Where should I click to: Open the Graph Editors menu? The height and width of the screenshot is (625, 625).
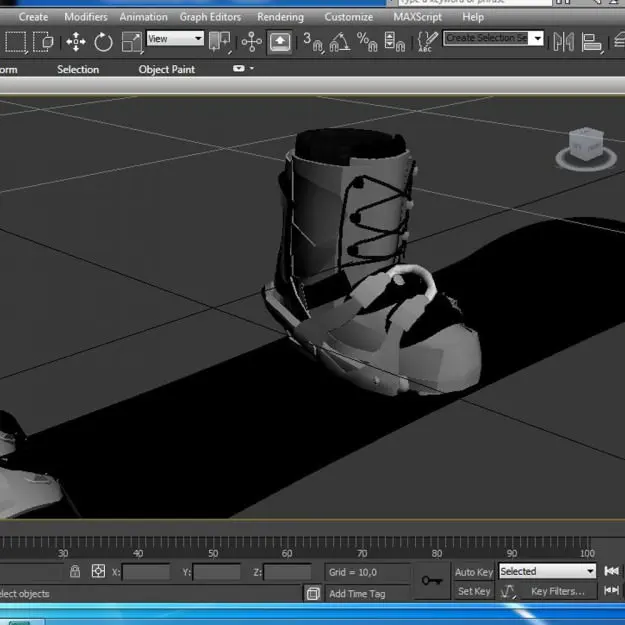pyautogui.click(x=210, y=17)
